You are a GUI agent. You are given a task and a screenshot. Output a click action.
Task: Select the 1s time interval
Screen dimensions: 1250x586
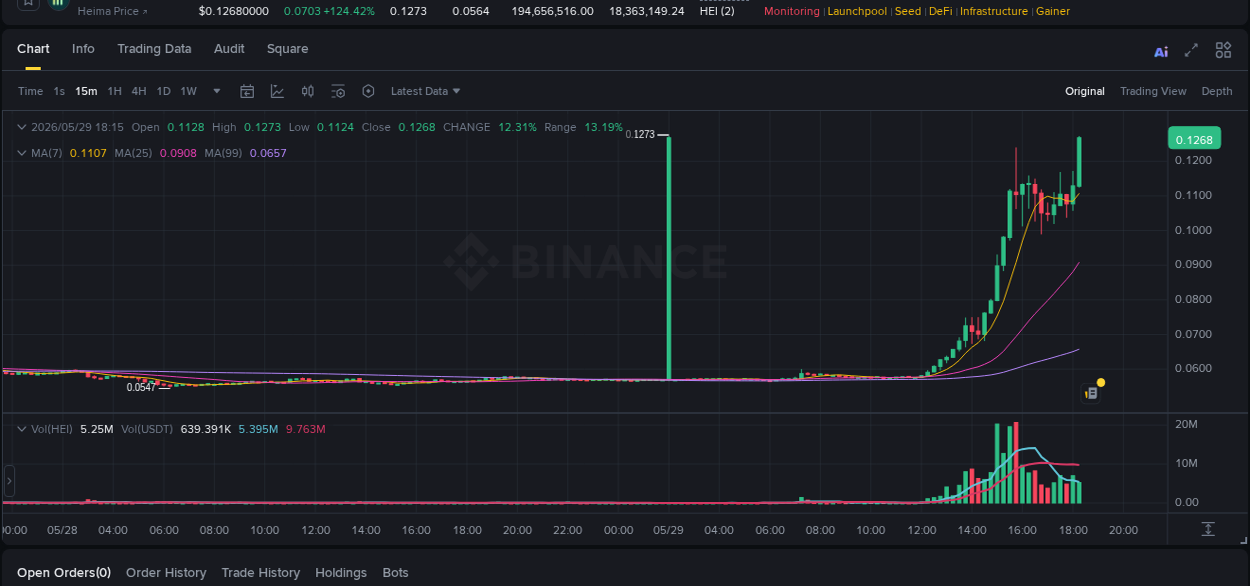coord(59,91)
